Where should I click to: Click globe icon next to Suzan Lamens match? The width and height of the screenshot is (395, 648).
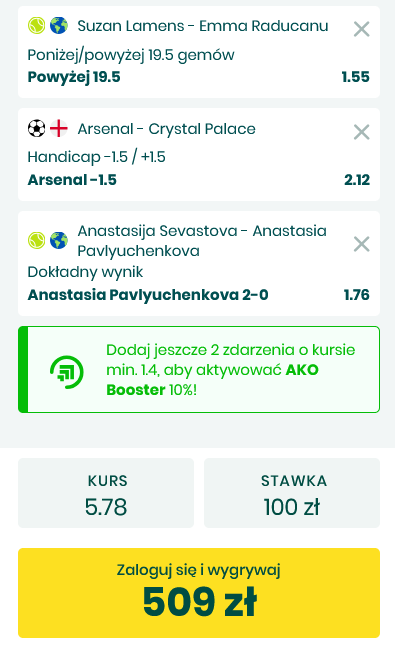[59, 26]
